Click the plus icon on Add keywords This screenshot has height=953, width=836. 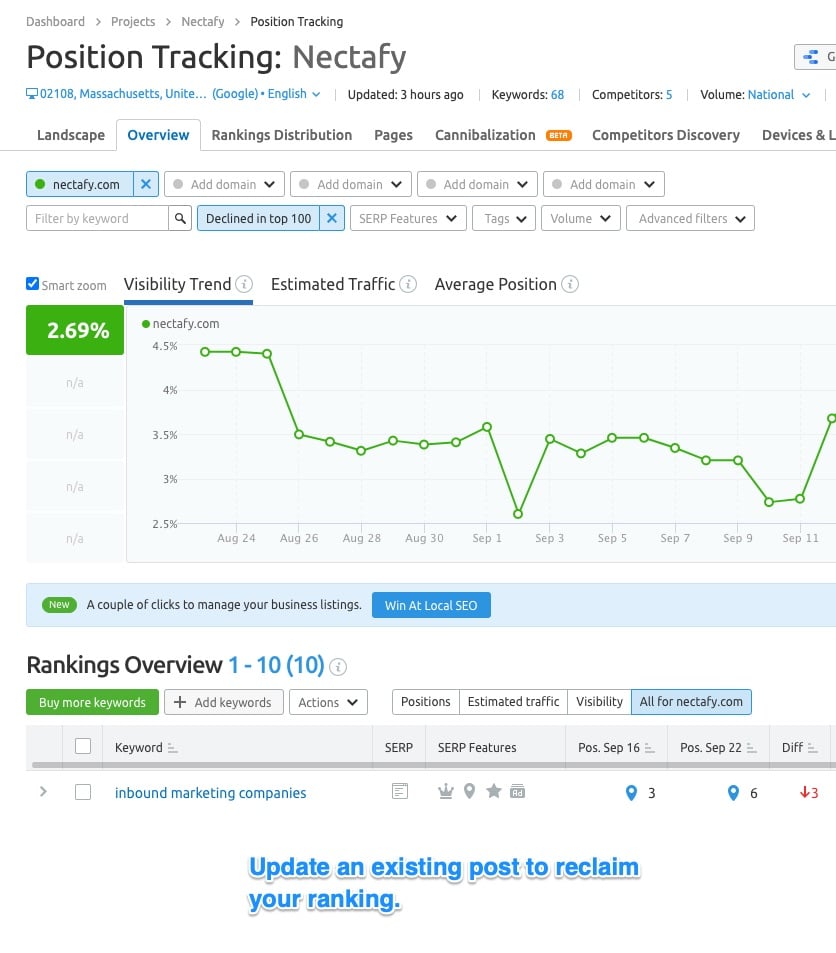click(x=180, y=702)
